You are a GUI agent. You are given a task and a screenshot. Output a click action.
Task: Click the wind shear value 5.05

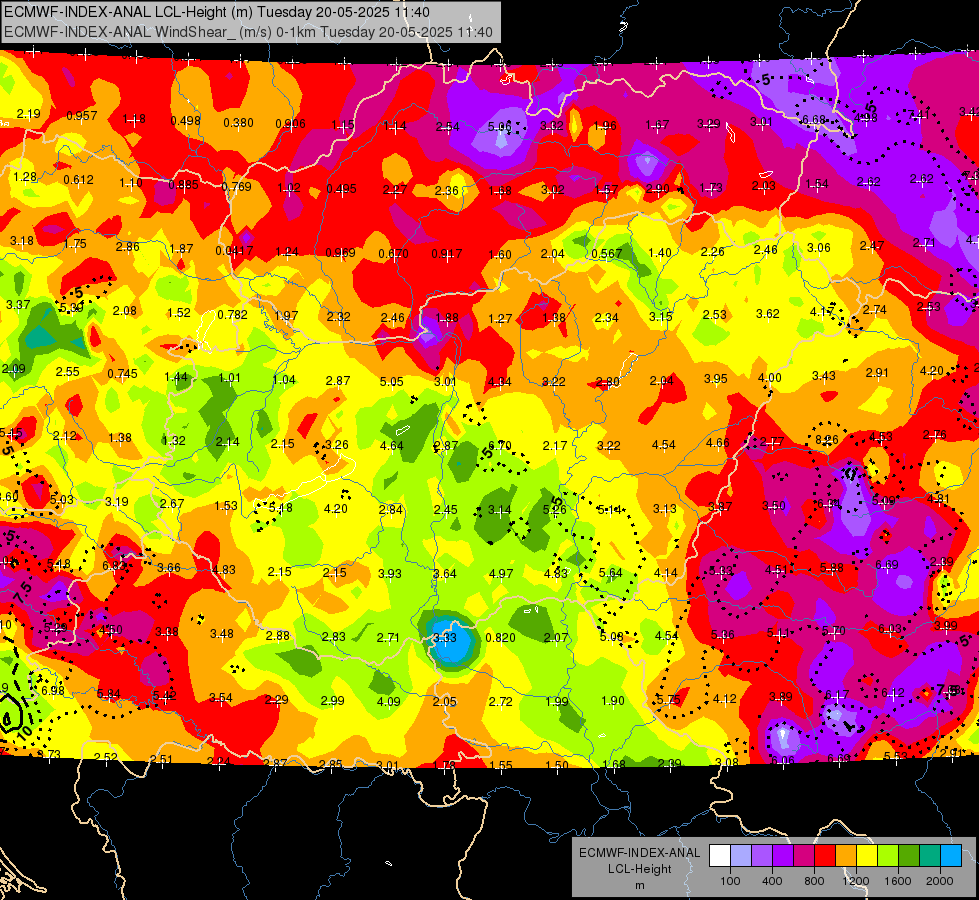click(x=391, y=382)
